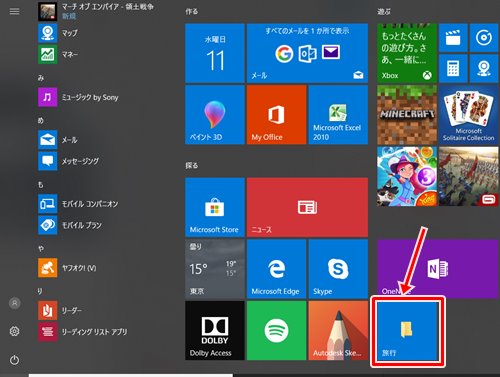Open Dolby Access tile

pyautogui.click(x=215, y=330)
